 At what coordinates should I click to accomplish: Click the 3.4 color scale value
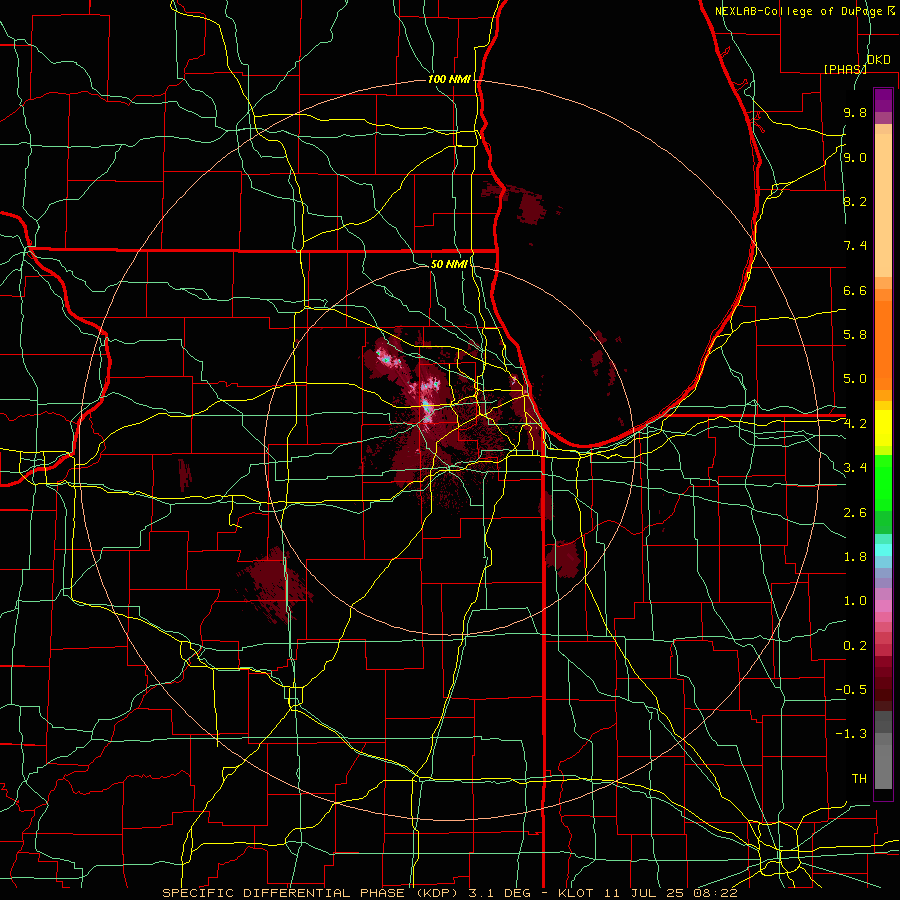click(855, 468)
